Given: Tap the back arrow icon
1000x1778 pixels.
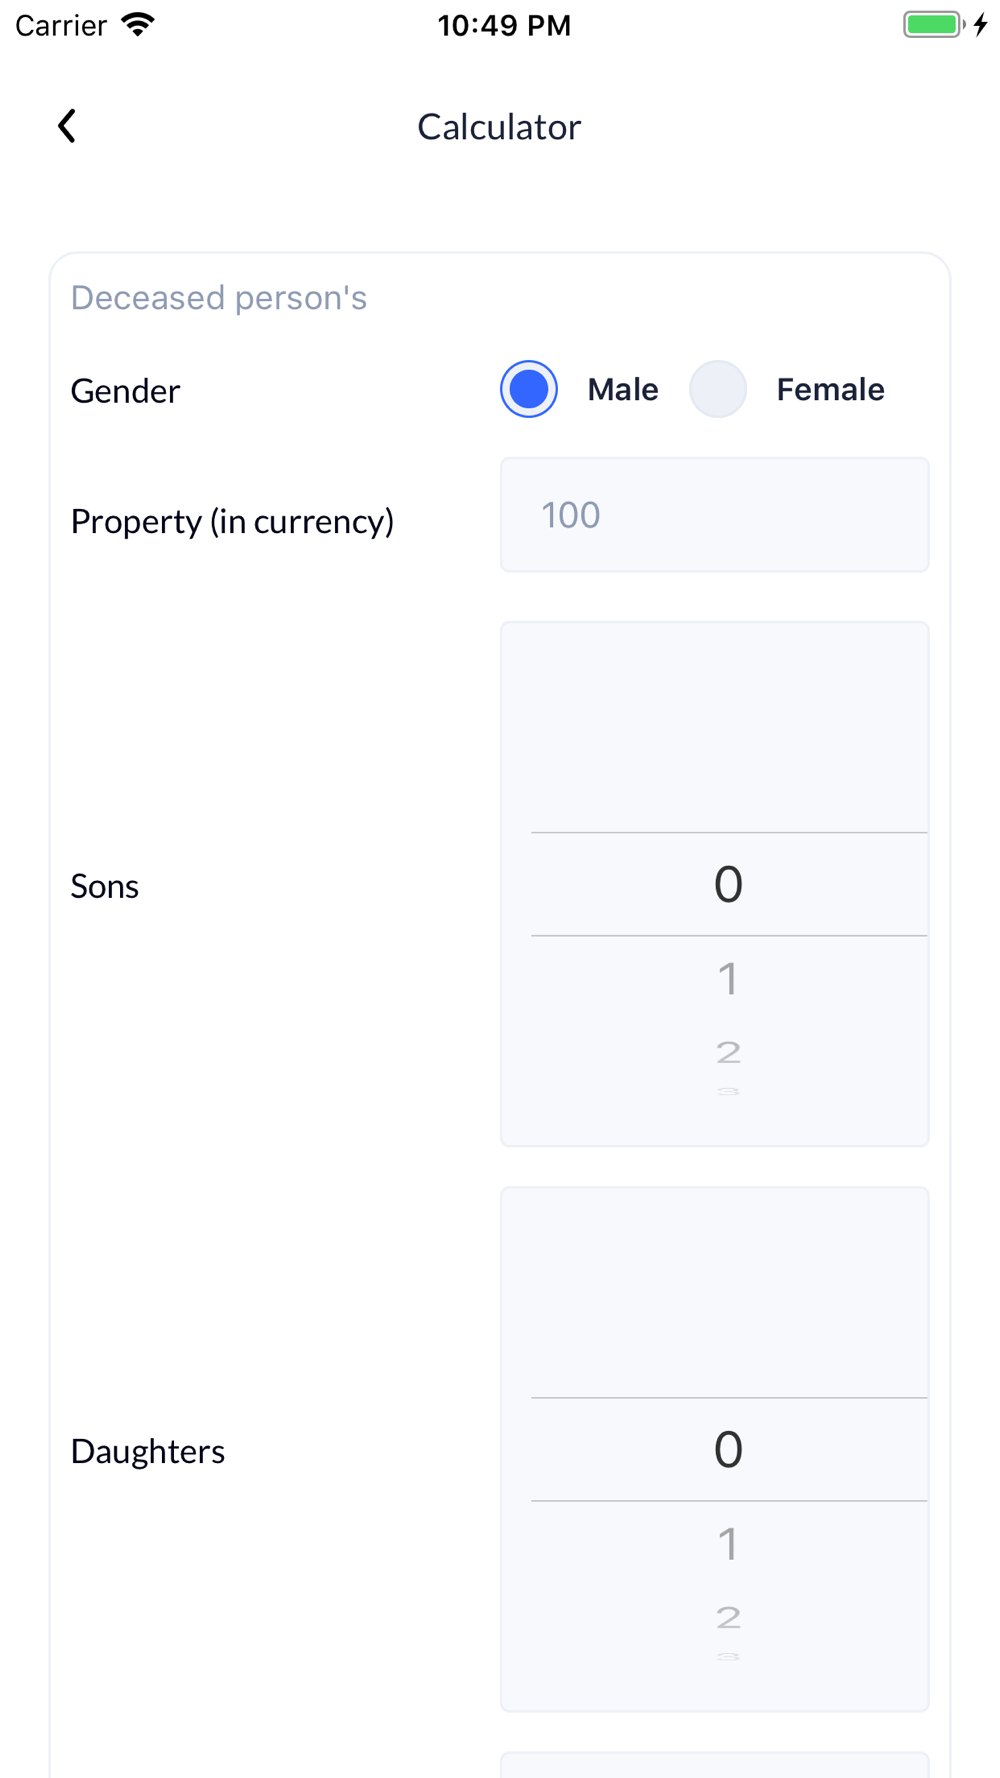Looking at the screenshot, I should 67,126.
